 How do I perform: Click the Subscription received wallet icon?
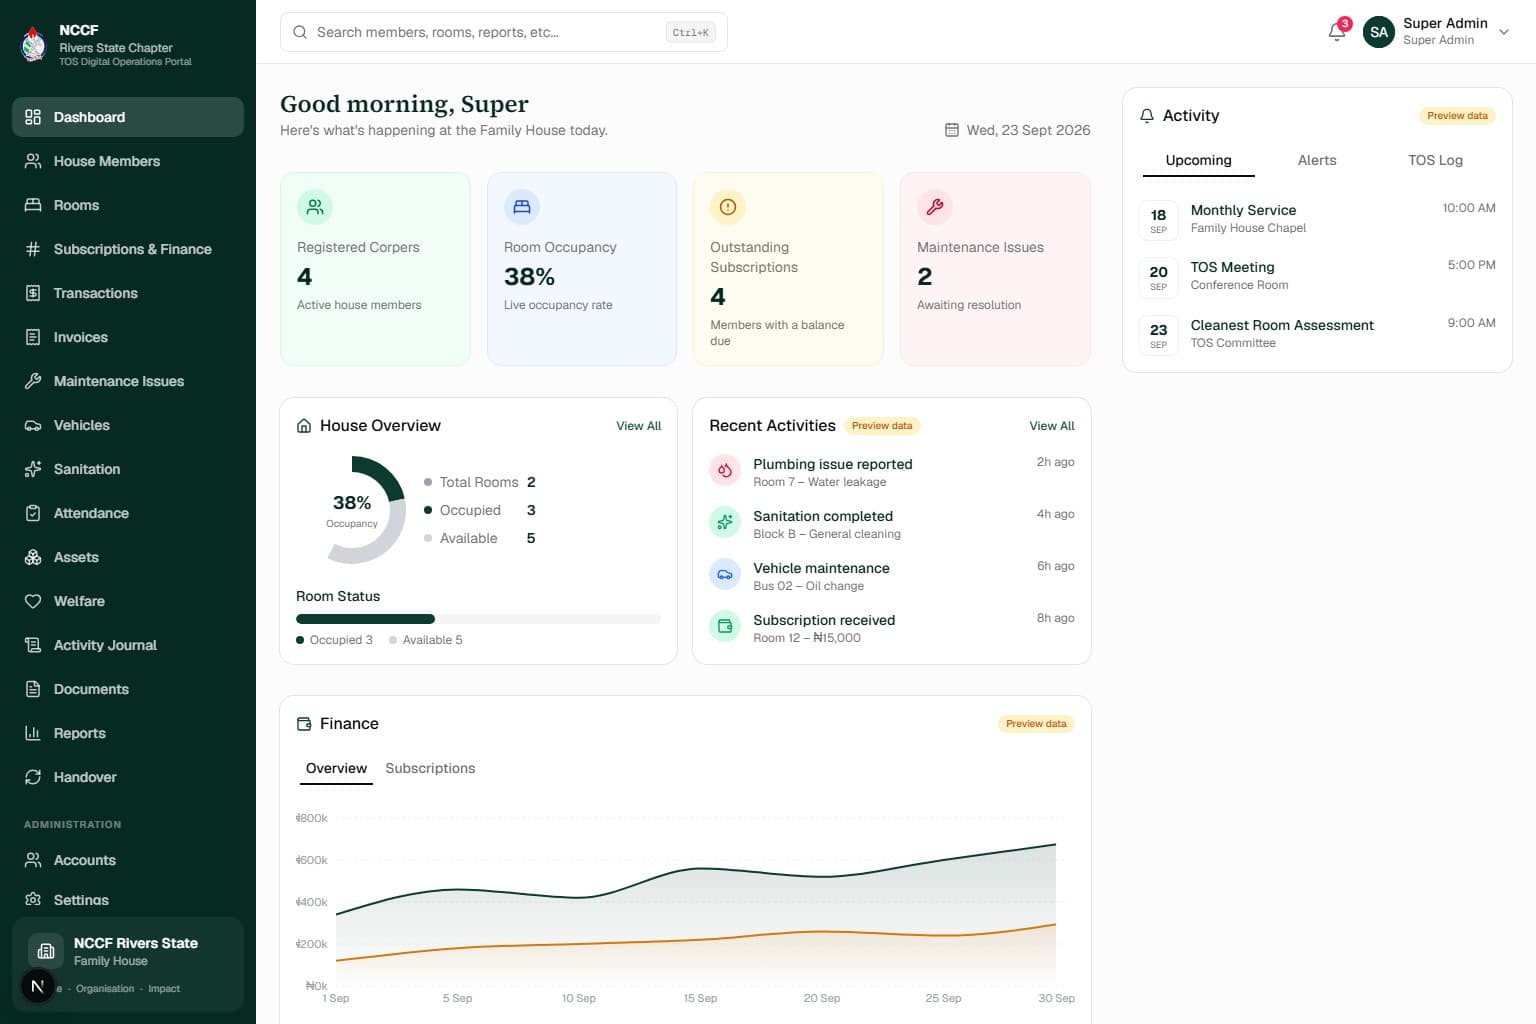(x=725, y=626)
